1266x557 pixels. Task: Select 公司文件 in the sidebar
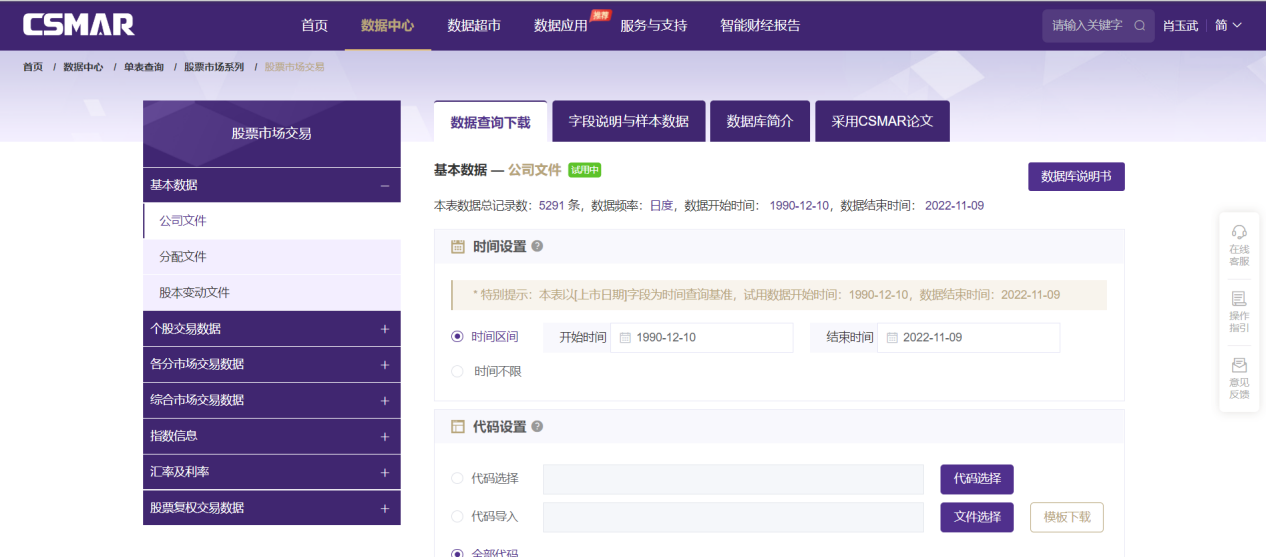pos(272,221)
